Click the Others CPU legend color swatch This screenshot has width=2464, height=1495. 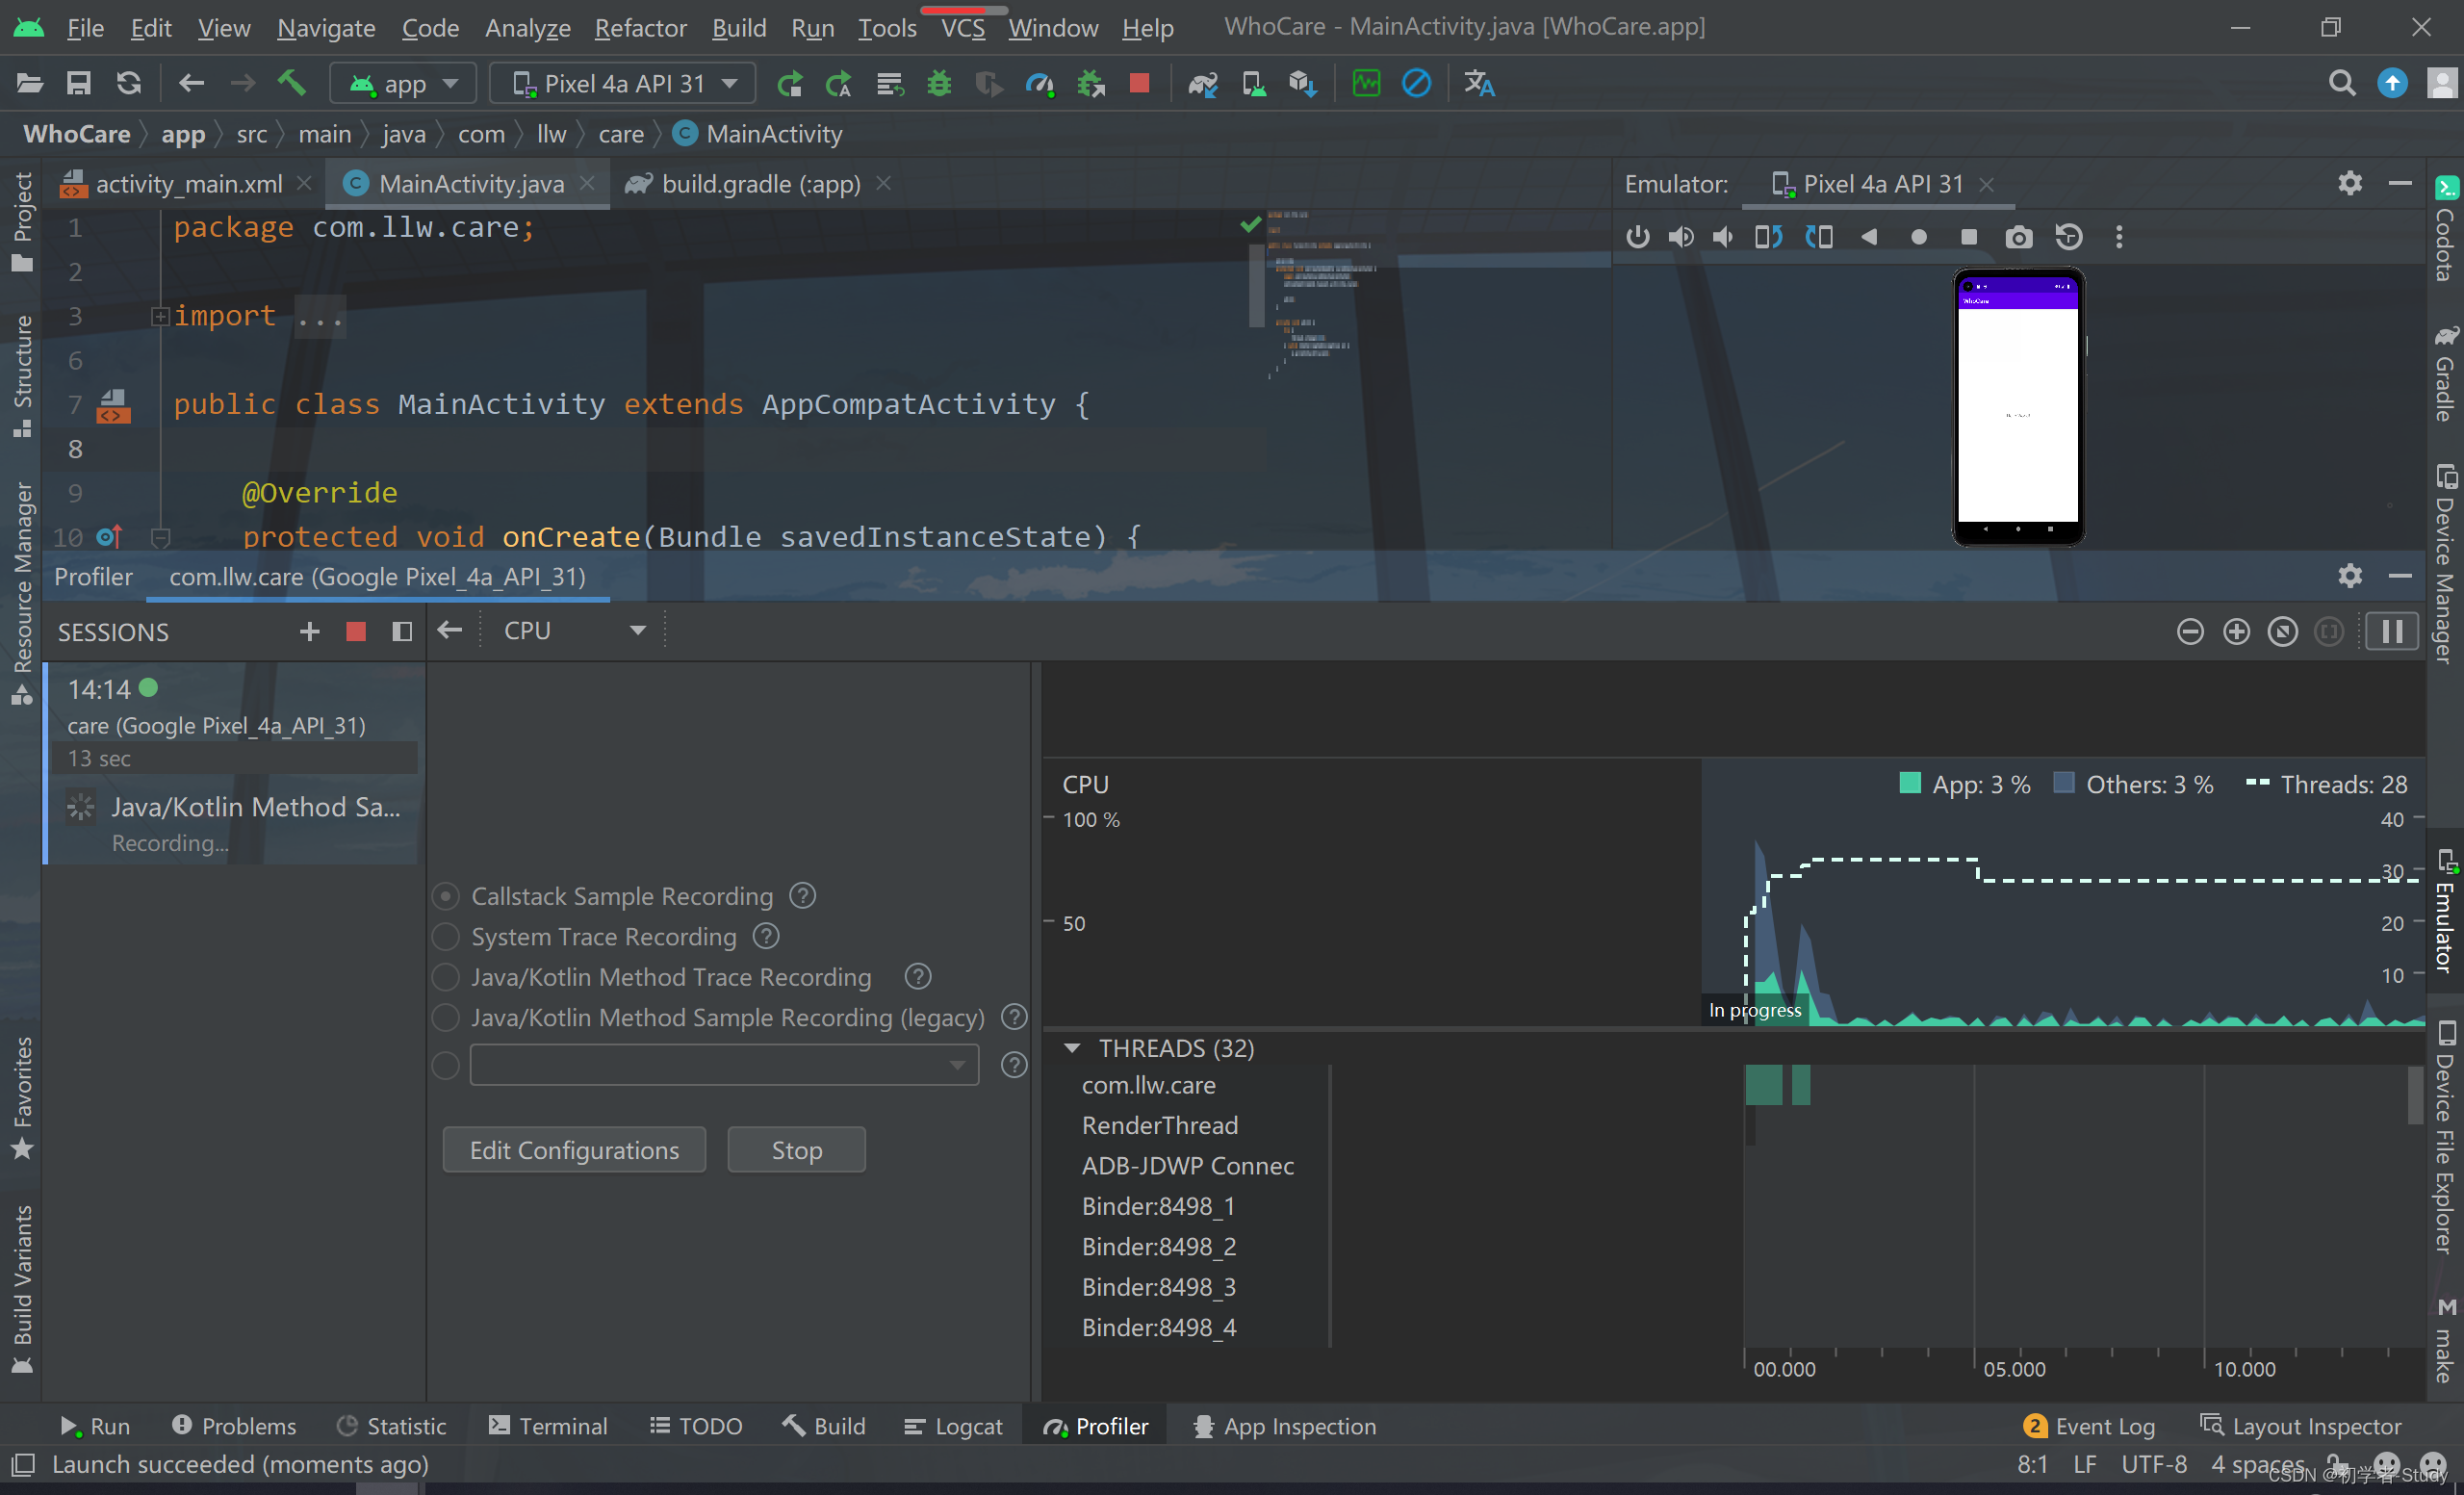[2063, 783]
